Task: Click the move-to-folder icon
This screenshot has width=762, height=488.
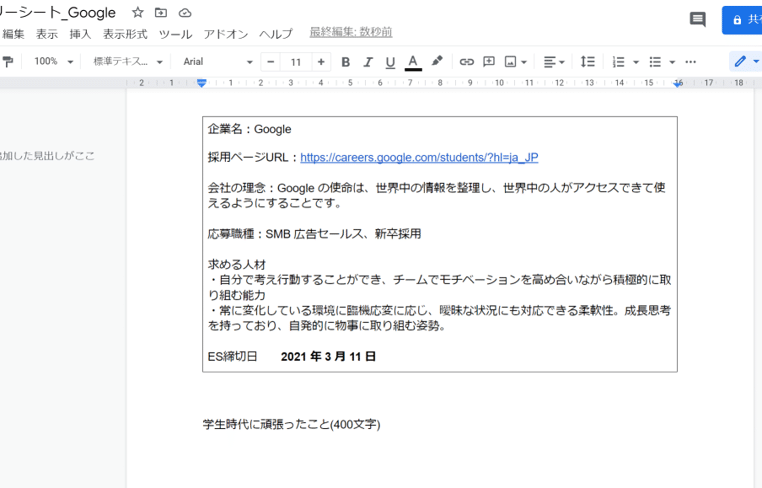Action: pyautogui.click(x=161, y=13)
